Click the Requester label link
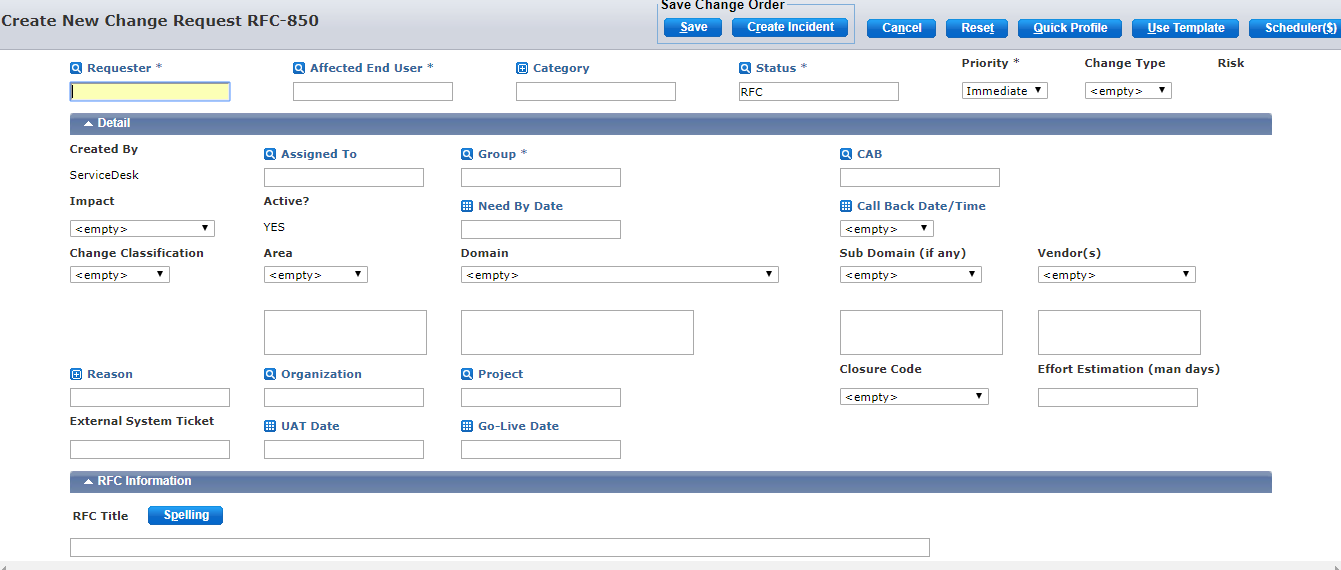 119,68
